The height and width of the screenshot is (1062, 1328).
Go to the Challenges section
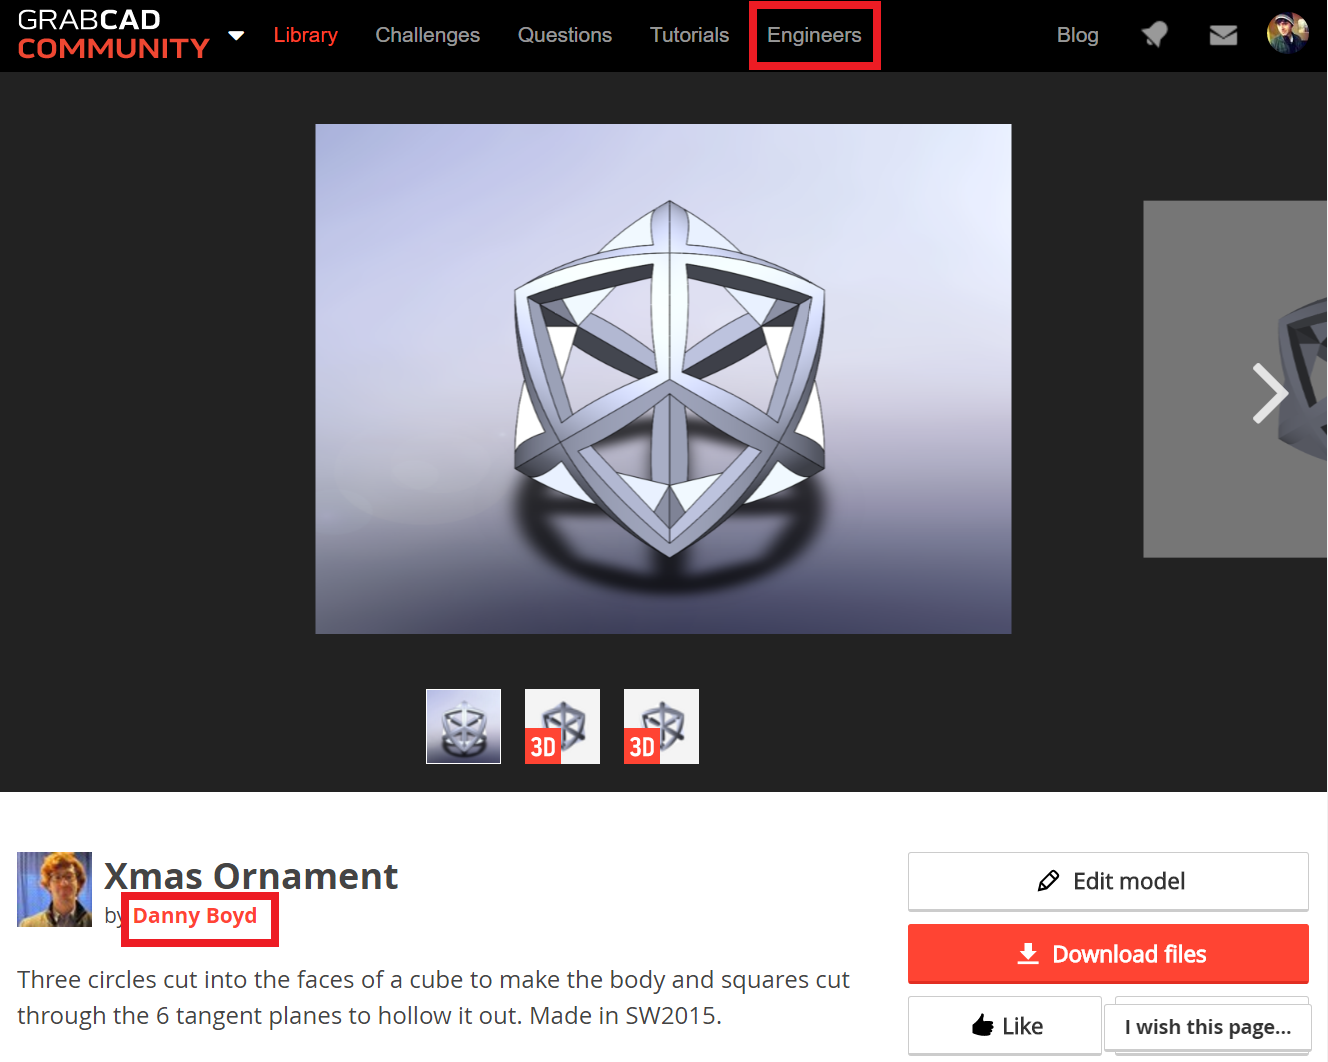tap(427, 35)
